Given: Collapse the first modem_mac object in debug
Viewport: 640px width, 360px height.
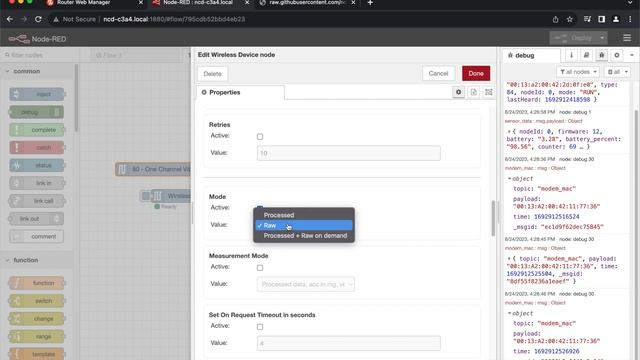Looking at the screenshot, I should [509, 179].
